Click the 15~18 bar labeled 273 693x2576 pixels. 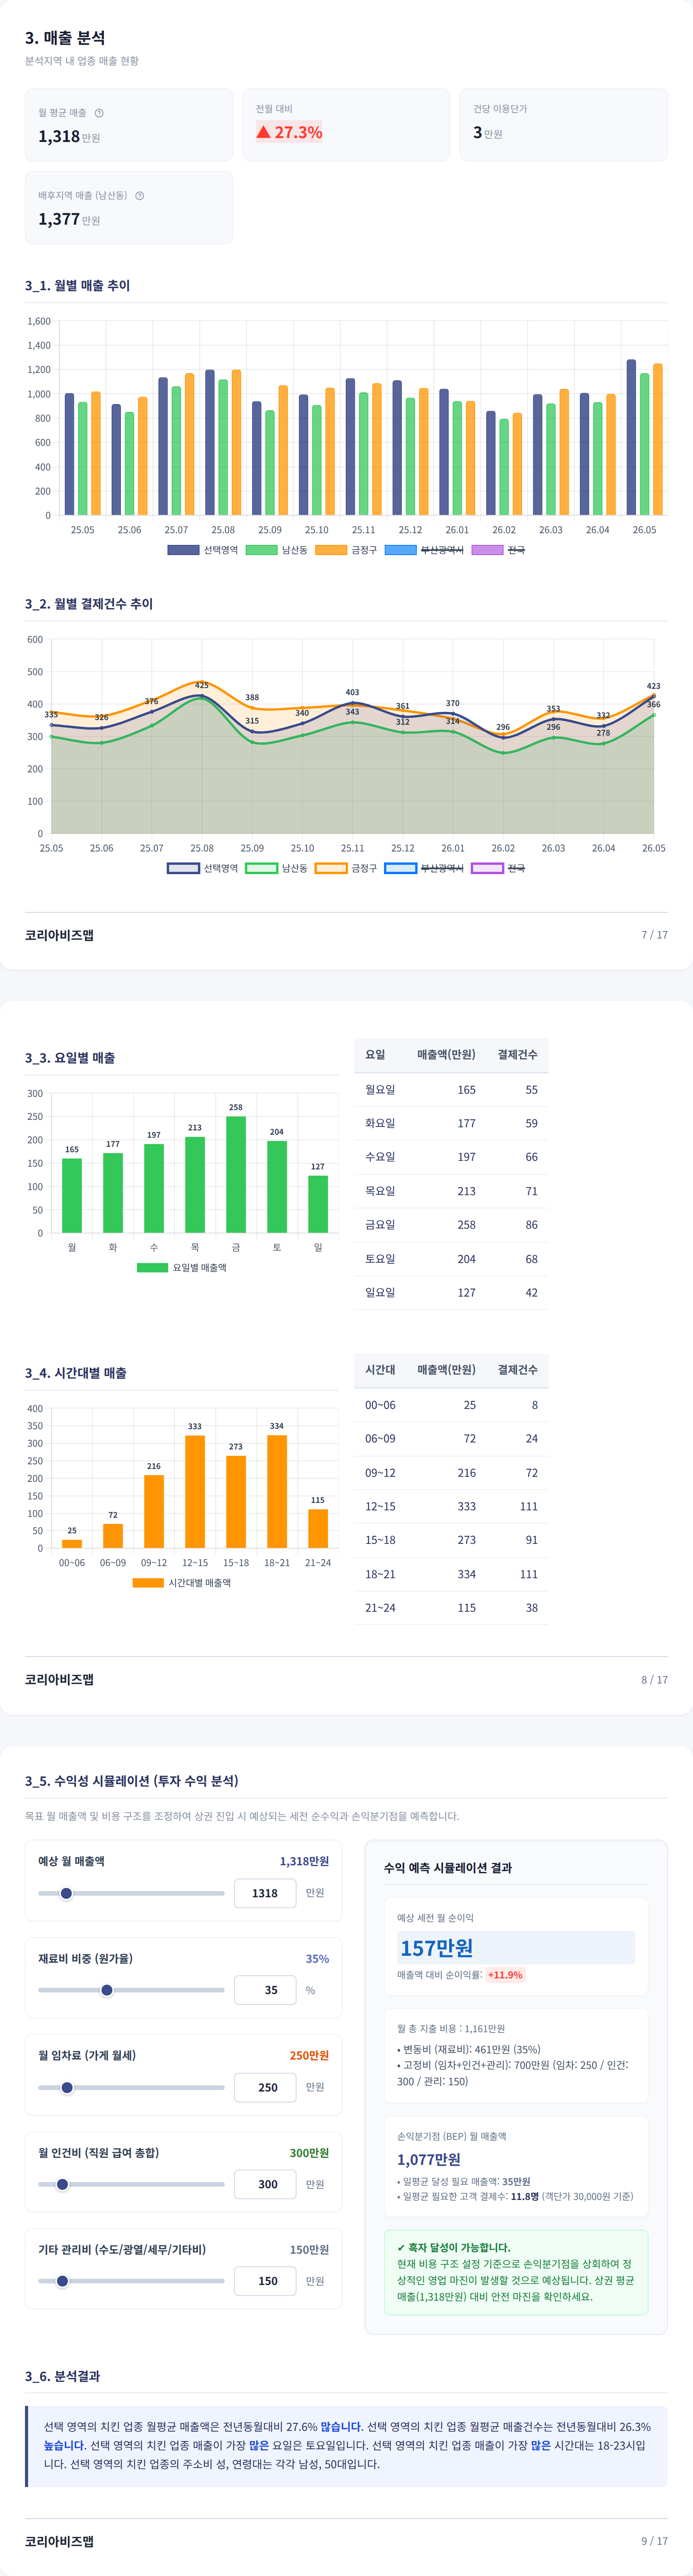[236, 1502]
